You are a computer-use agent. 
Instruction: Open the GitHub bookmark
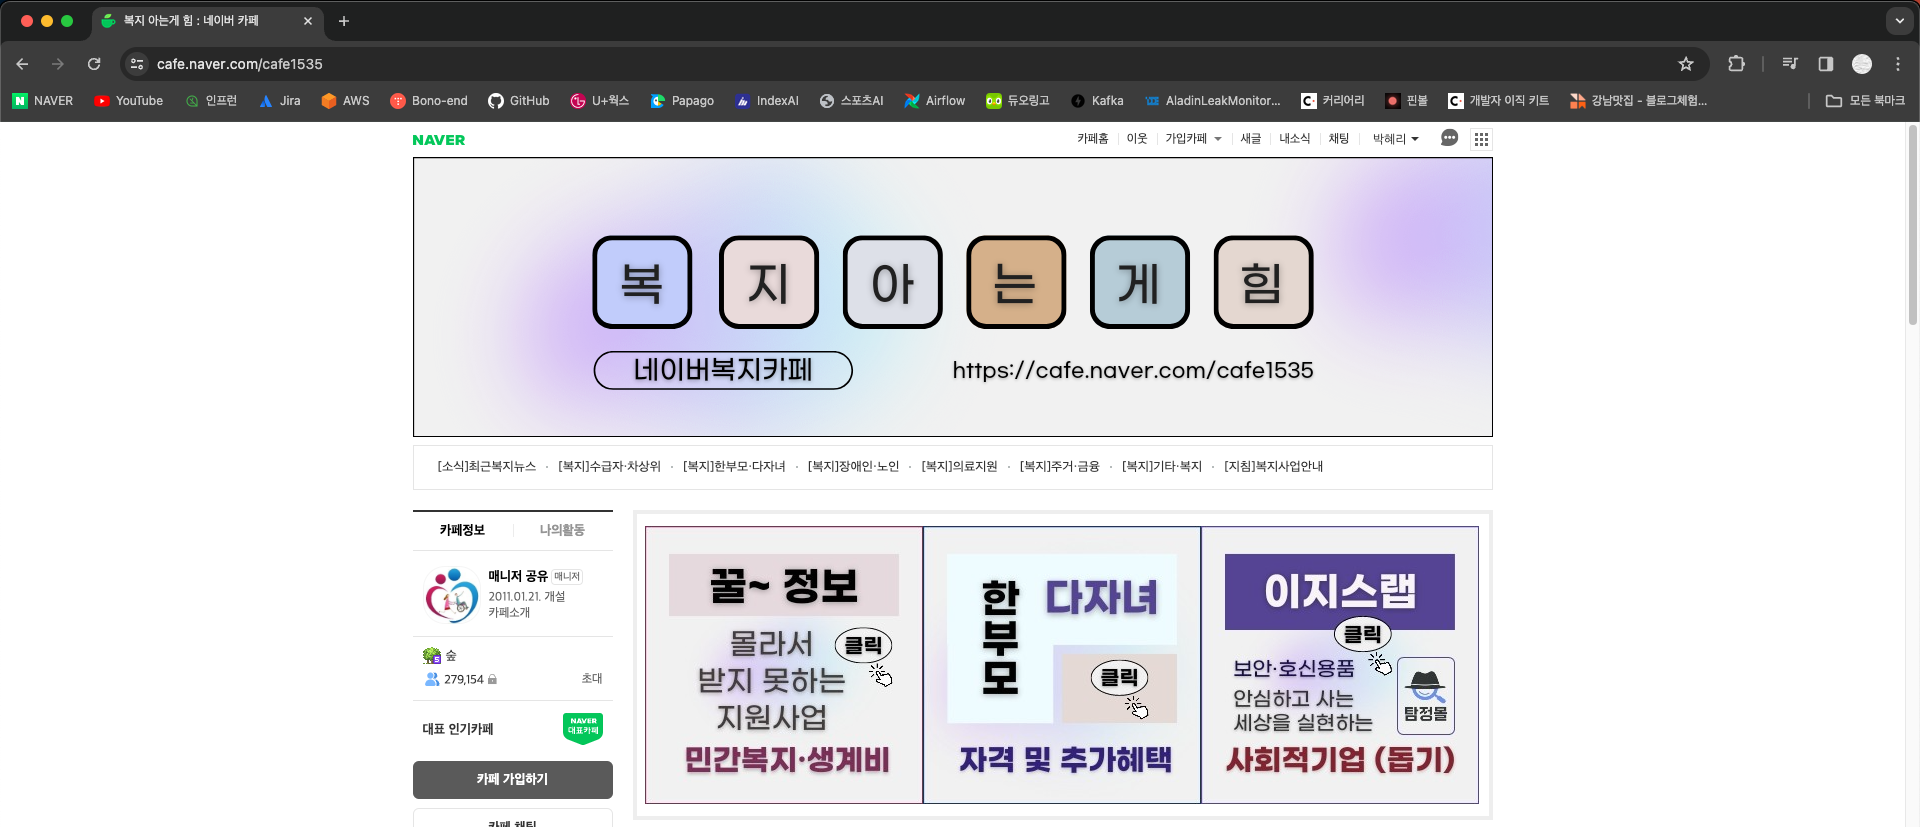point(519,101)
